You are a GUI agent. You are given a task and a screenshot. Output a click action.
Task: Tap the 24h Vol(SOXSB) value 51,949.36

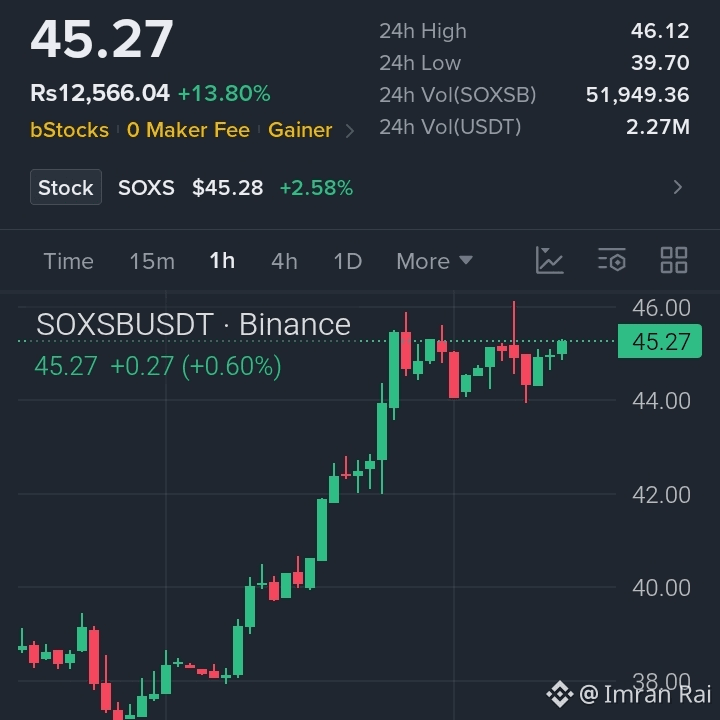637,95
